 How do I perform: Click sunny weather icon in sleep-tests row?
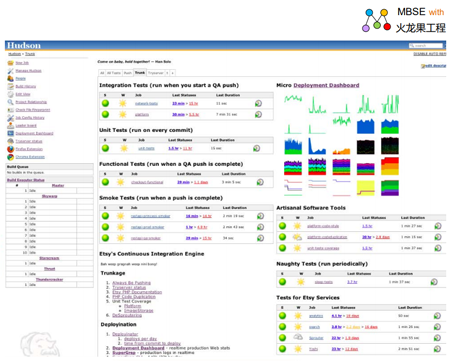click(x=301, y=282)
